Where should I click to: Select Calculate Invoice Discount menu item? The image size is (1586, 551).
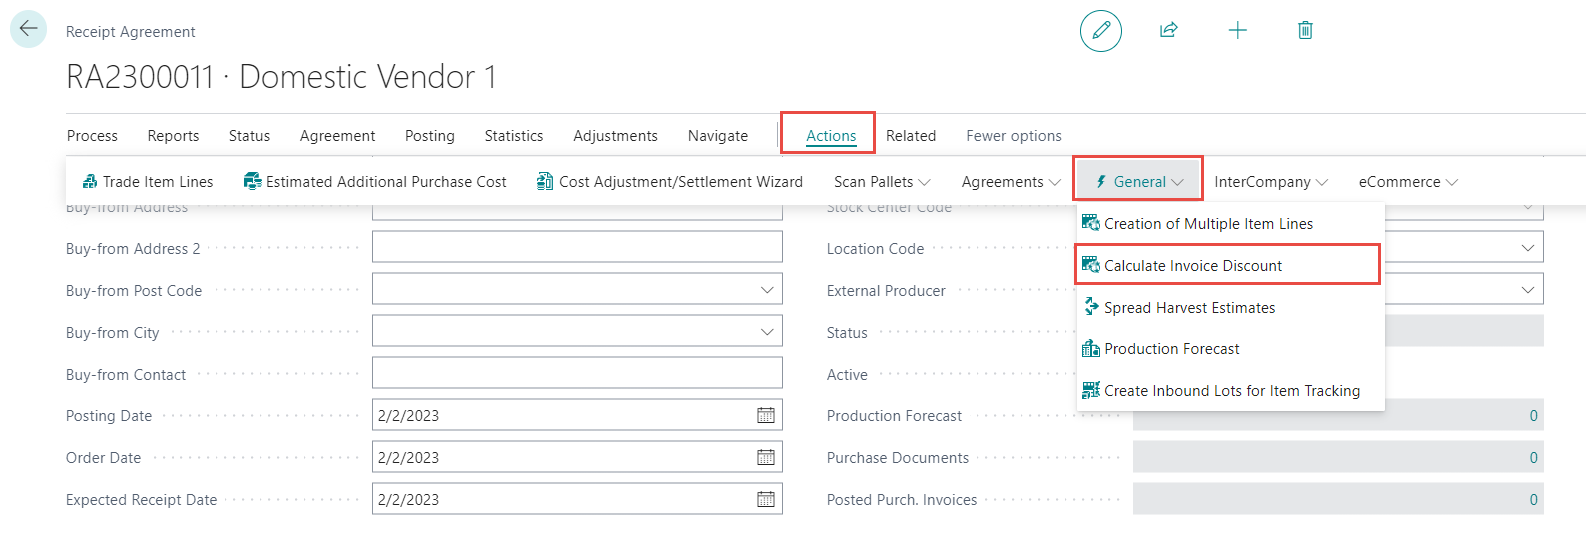[1192, 266]
